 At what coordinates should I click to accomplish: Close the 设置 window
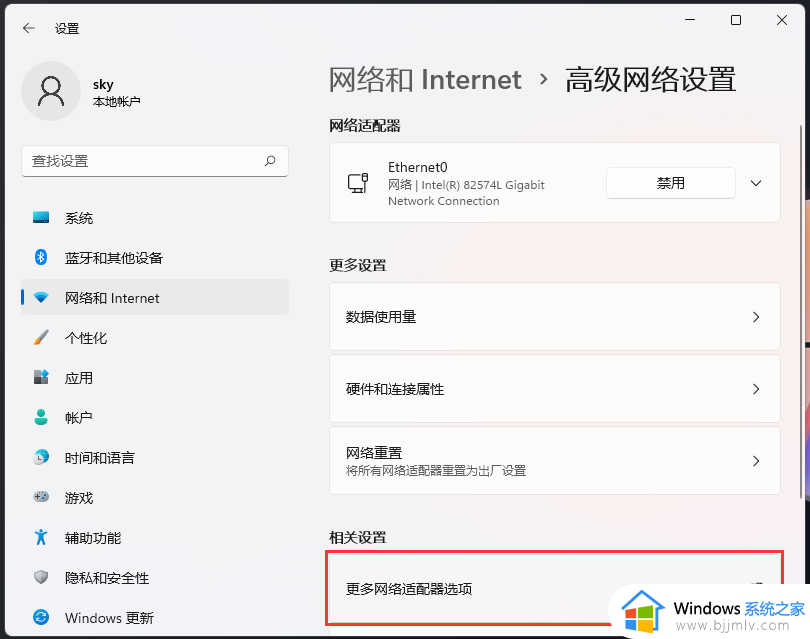pos(782,20)
